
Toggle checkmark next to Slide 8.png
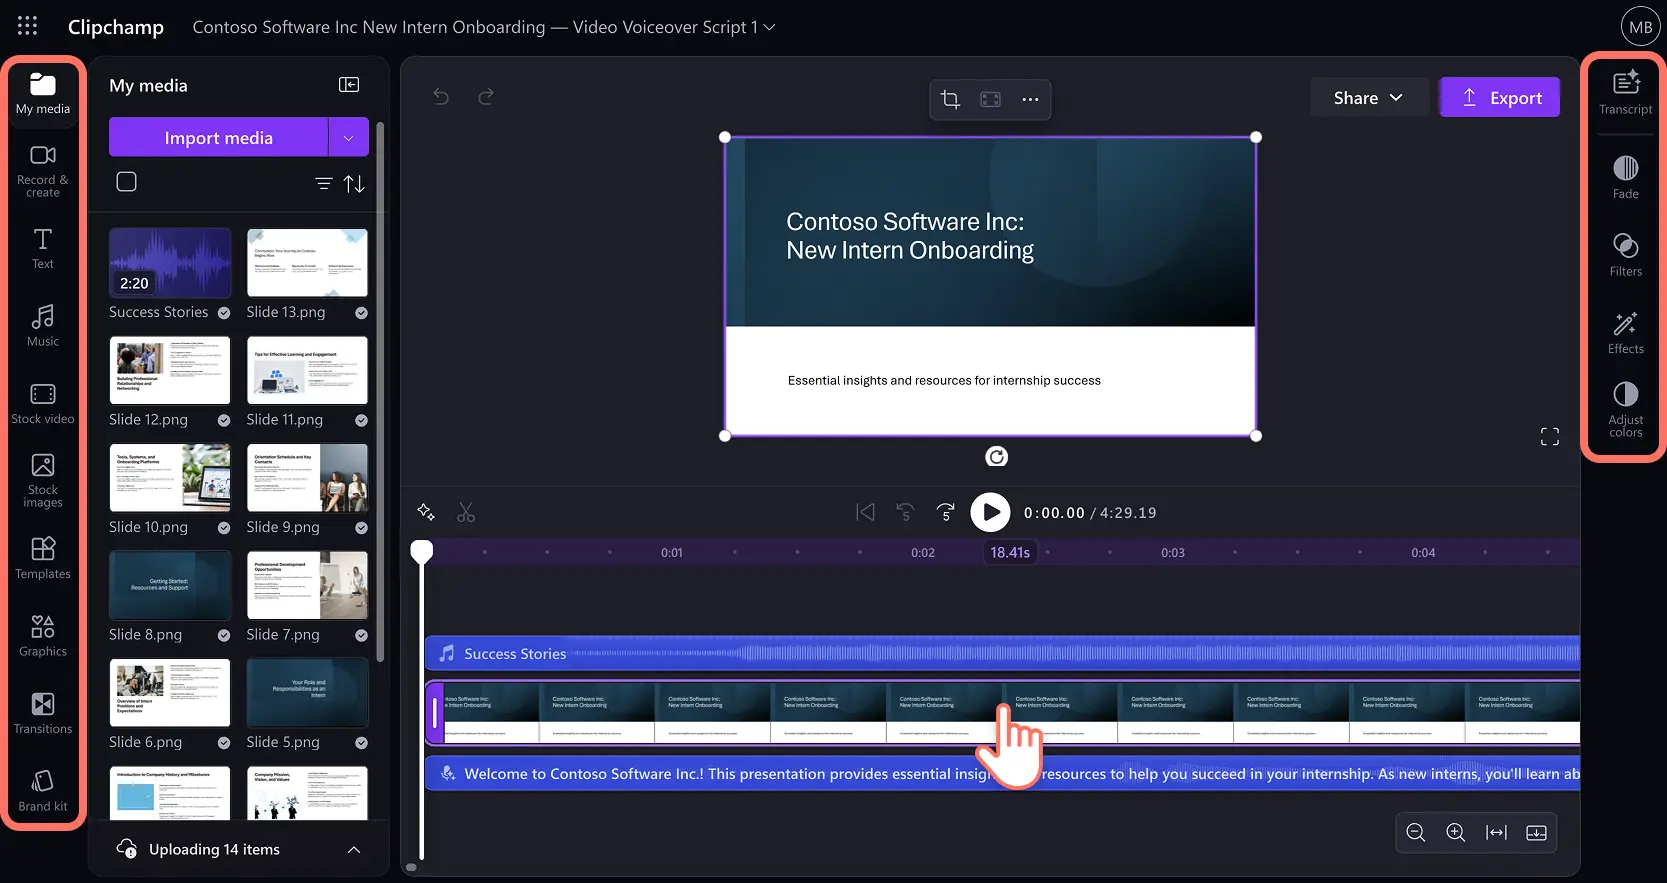224,635
